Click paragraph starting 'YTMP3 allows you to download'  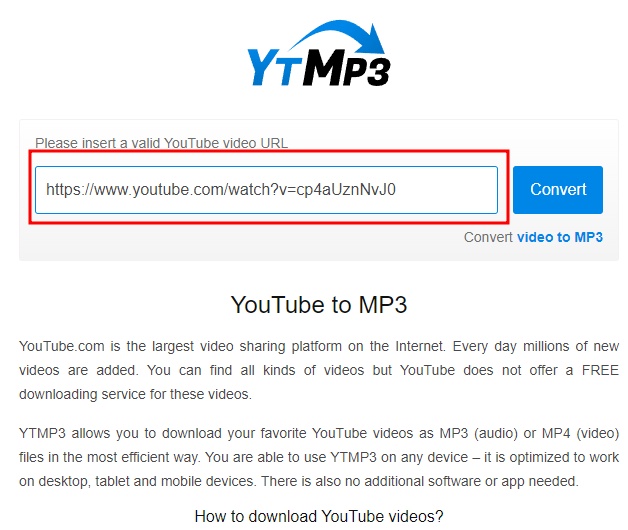[x=319, y=457]
